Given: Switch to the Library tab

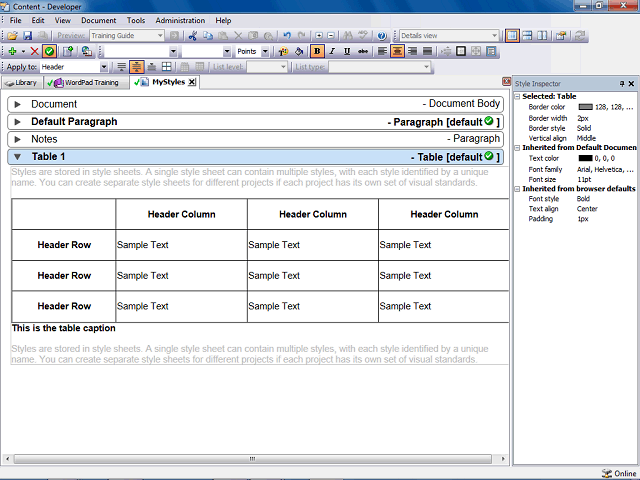Looking at the screenshot, I should click(x=22, y=83).
